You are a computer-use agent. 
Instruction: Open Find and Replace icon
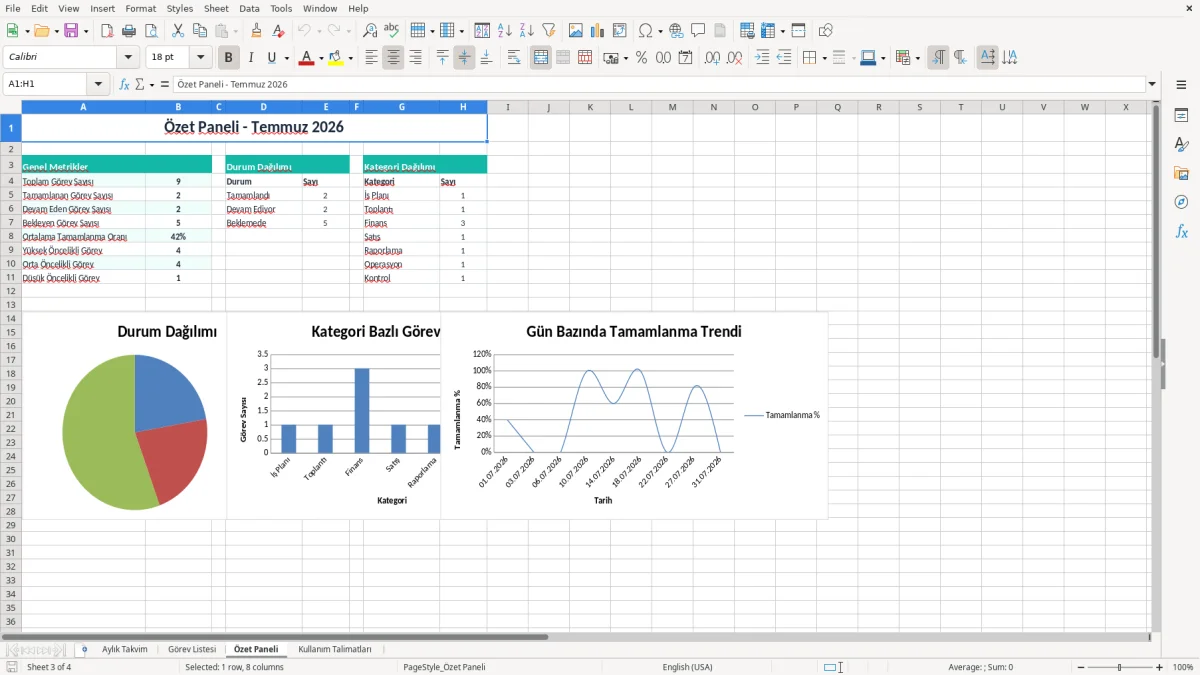pos(370,31)
